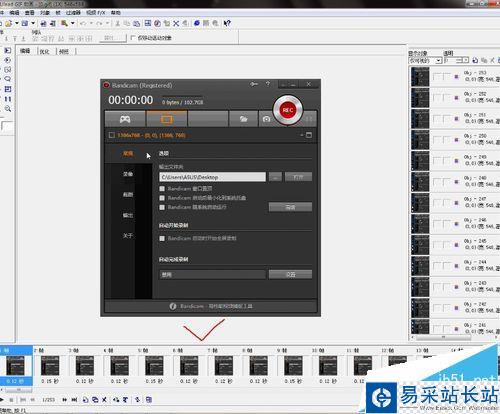This screenshot has width=500, height=414.
Task: Select the lasso tool in left toolbox
Action: coord(8,79)
